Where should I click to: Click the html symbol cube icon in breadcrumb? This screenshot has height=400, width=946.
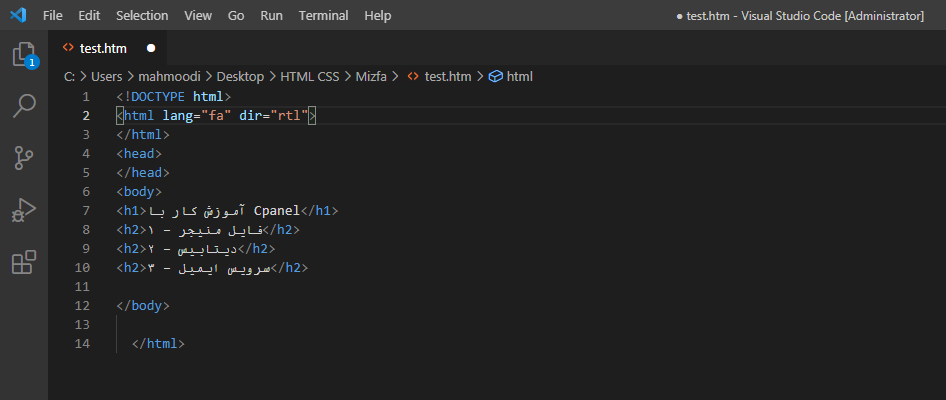coord(495,77)
